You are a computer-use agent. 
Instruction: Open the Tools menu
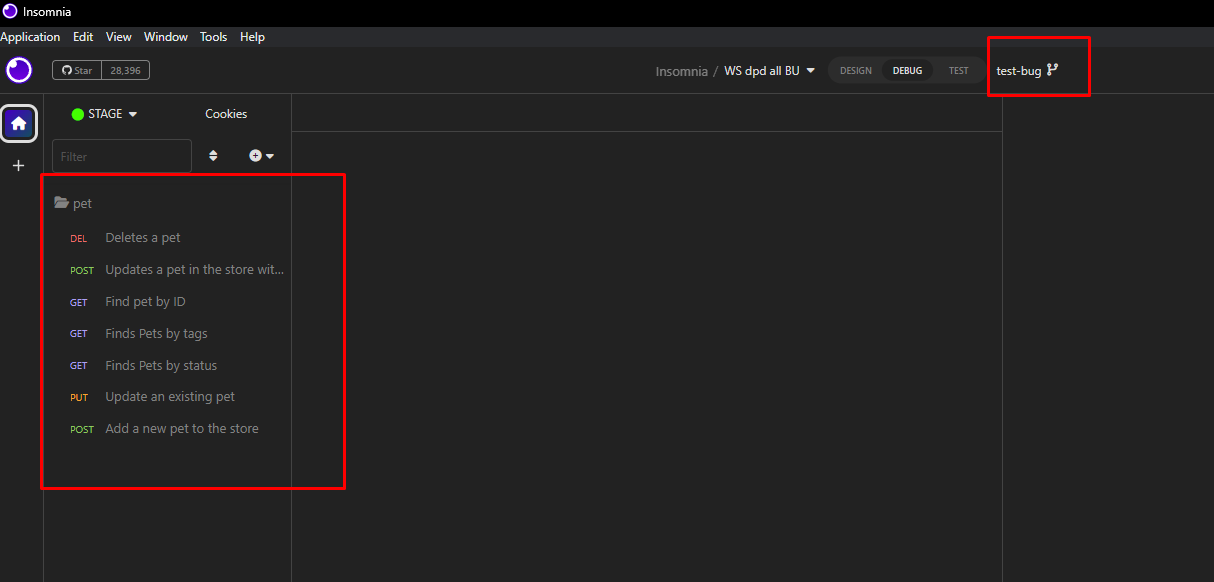tap(213, 37)
